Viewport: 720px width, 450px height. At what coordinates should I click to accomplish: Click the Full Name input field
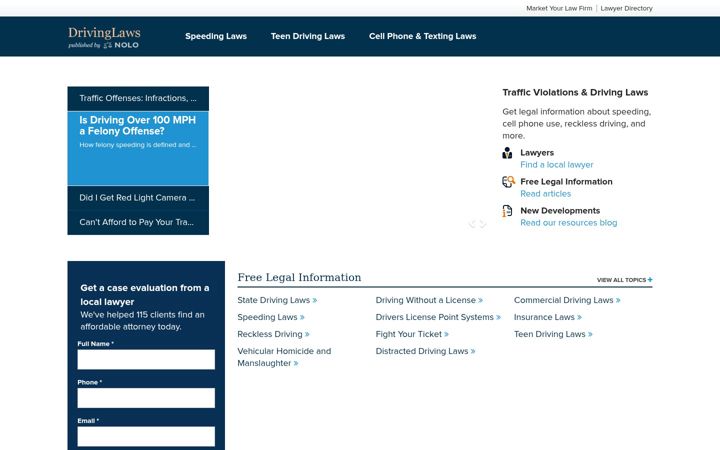[x=146, y=360]
